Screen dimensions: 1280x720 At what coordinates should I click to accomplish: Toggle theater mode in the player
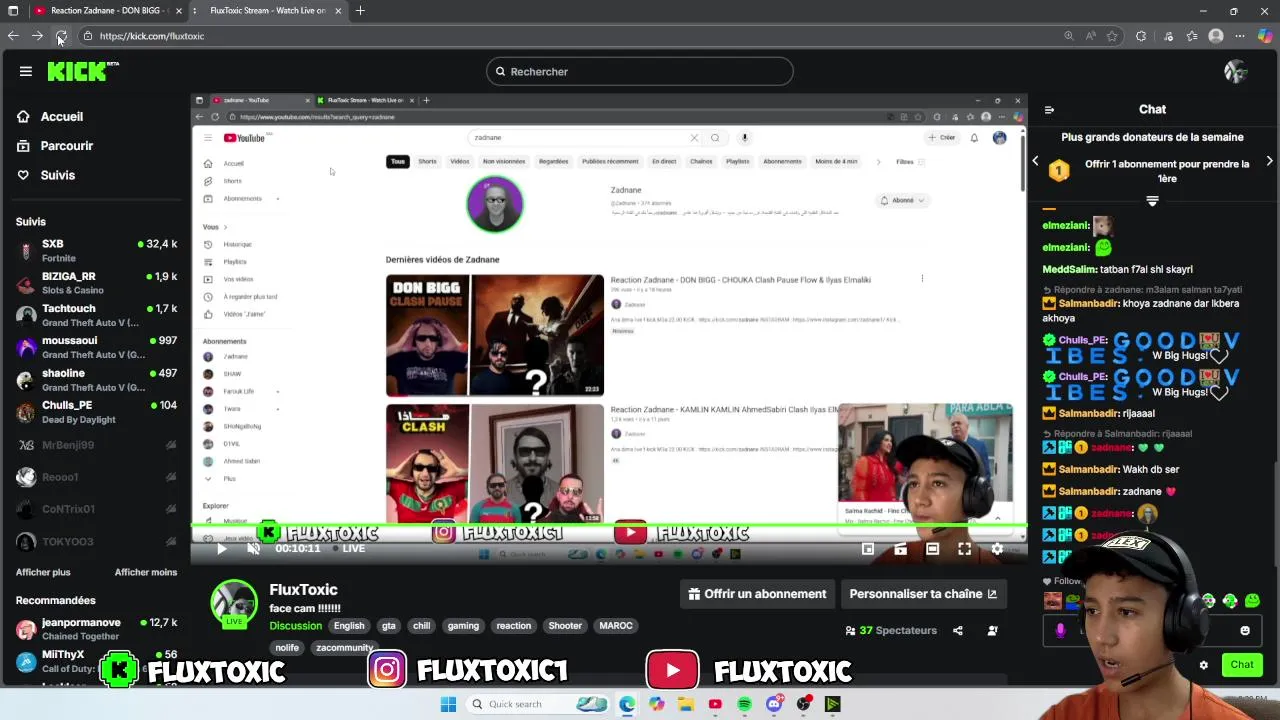tap(932, 549)
